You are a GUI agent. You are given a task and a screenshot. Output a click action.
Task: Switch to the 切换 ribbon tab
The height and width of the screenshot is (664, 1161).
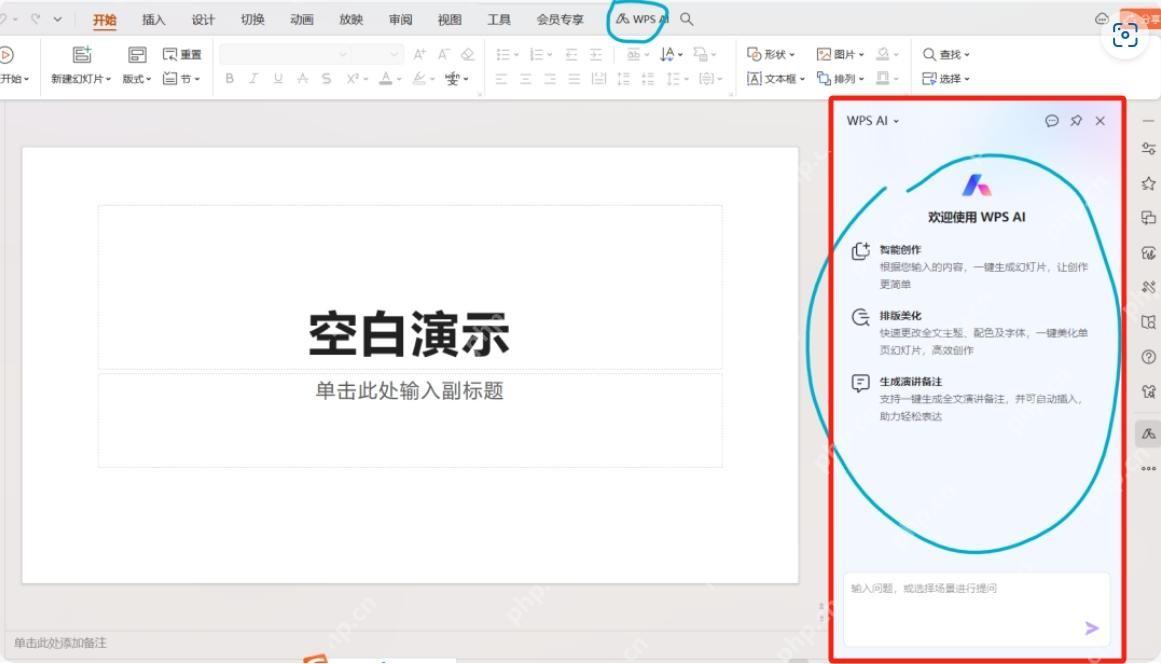pos(252,20)
